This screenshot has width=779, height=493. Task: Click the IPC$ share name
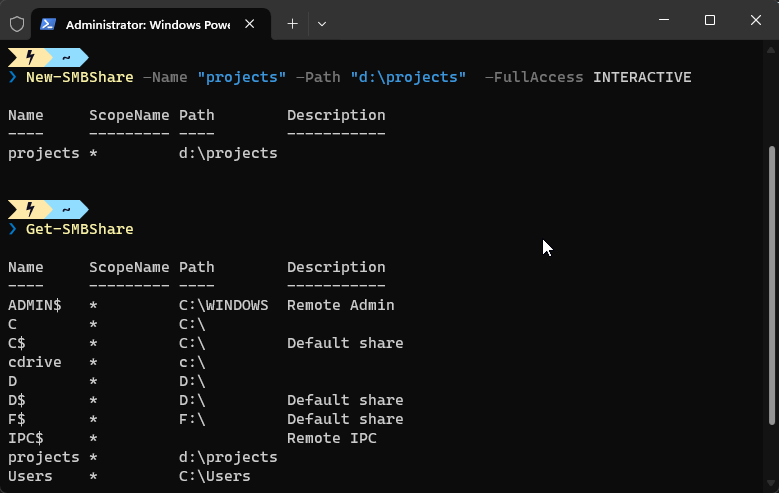[x=26, y=438]
